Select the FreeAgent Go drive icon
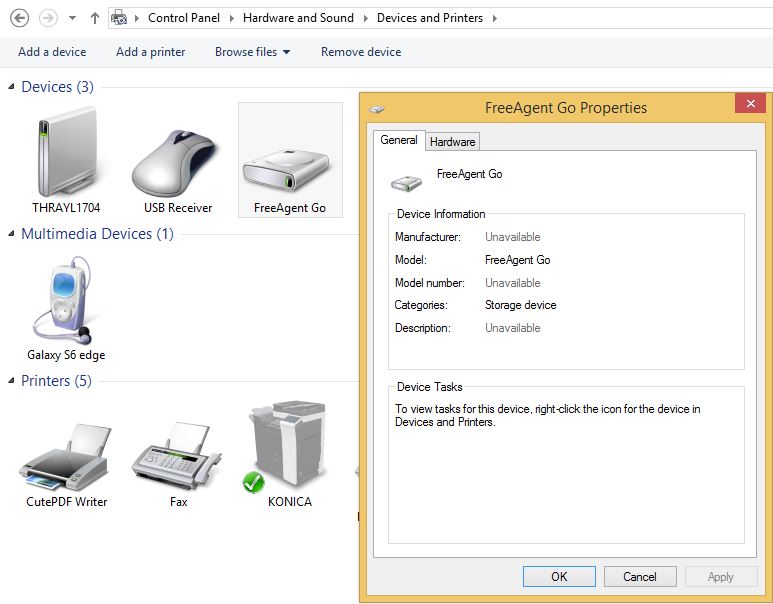This screenshot has height=604, width=773. point(286,171)
